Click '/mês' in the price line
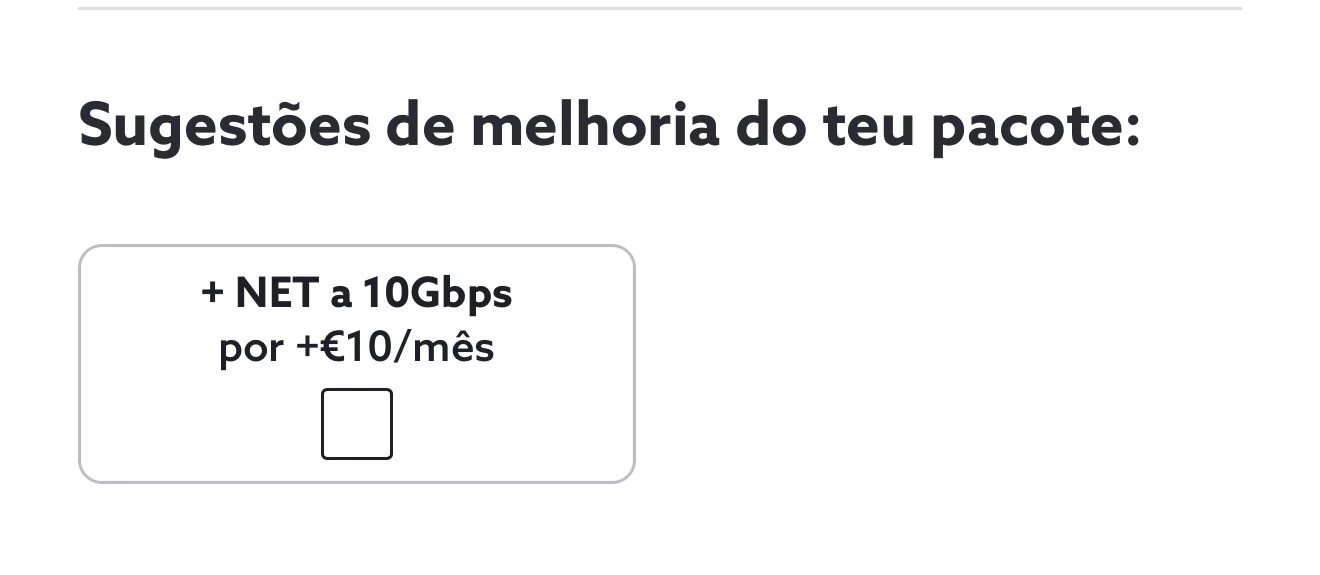Image resolution: width=1320 pixels, height=575 pixels. click(447, 348)
